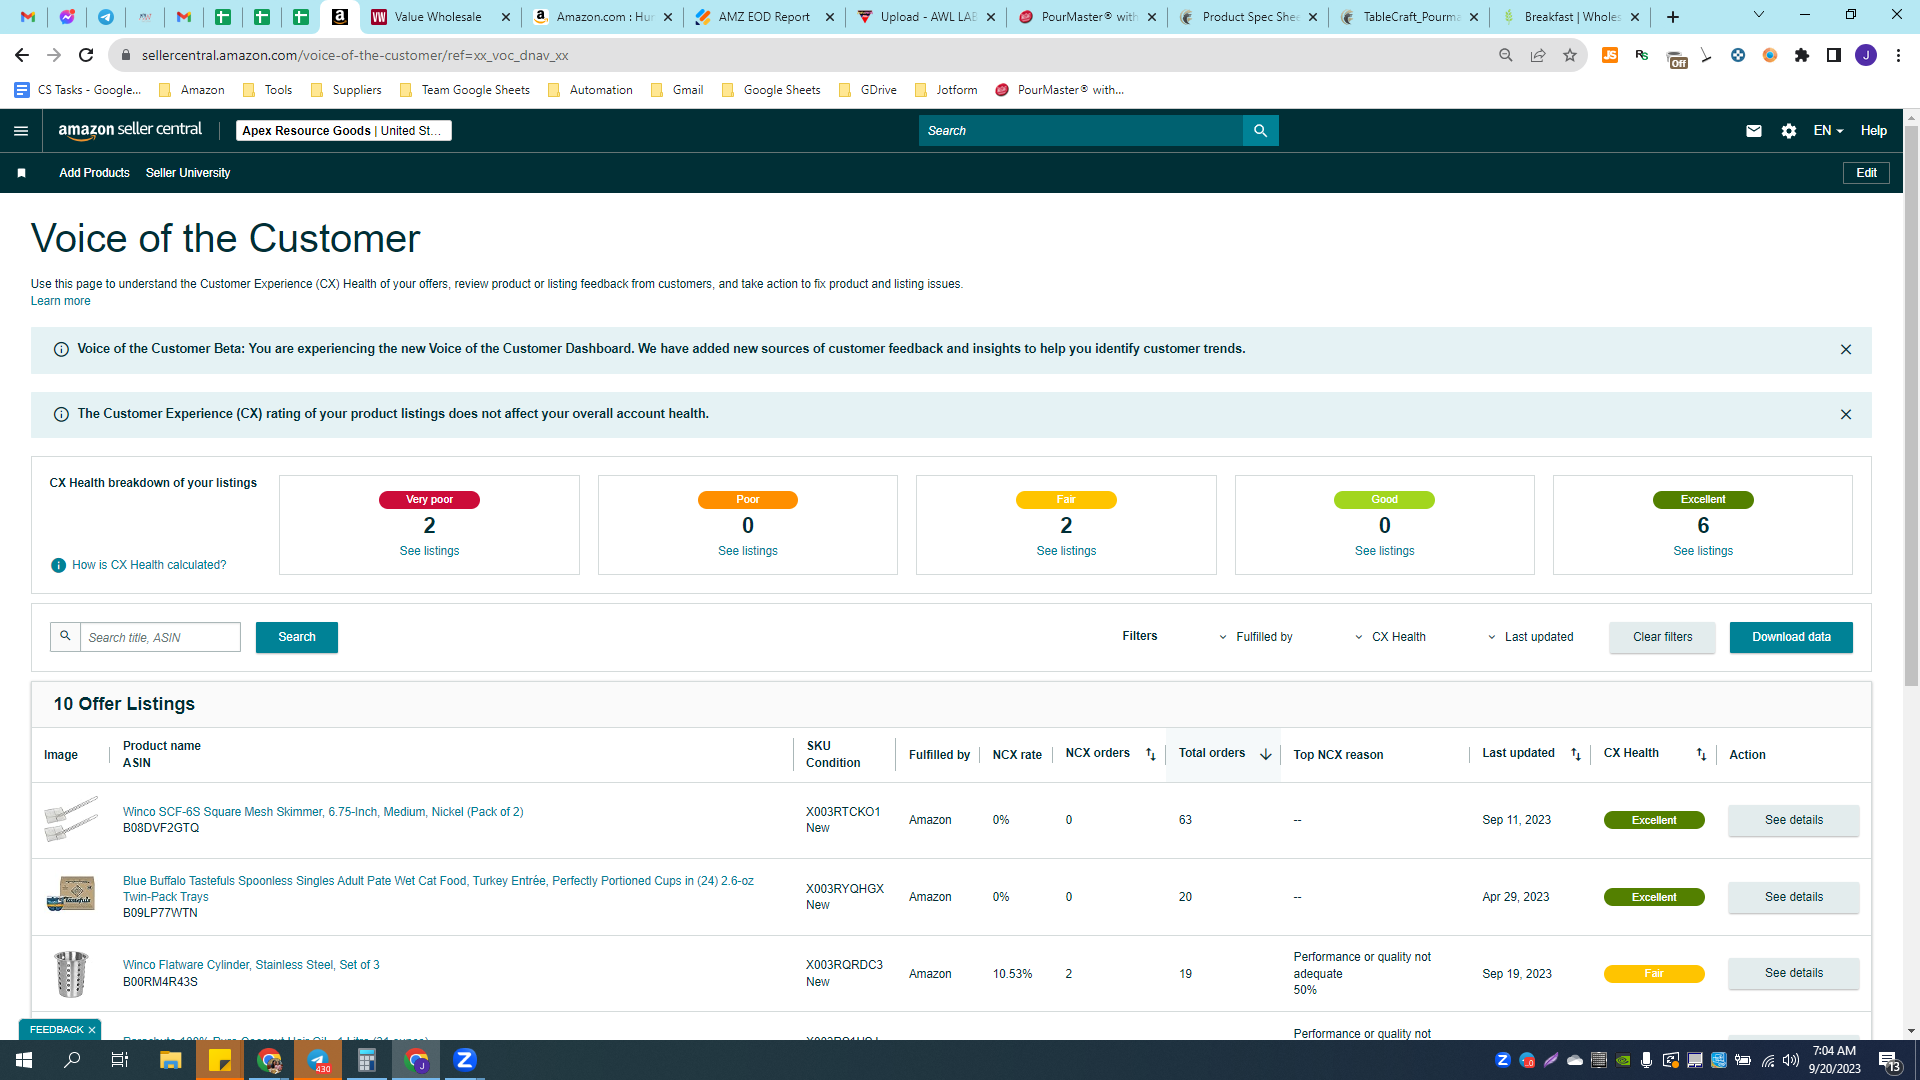
Task: Sort by CX Health column arrows
Action: 1701,755
